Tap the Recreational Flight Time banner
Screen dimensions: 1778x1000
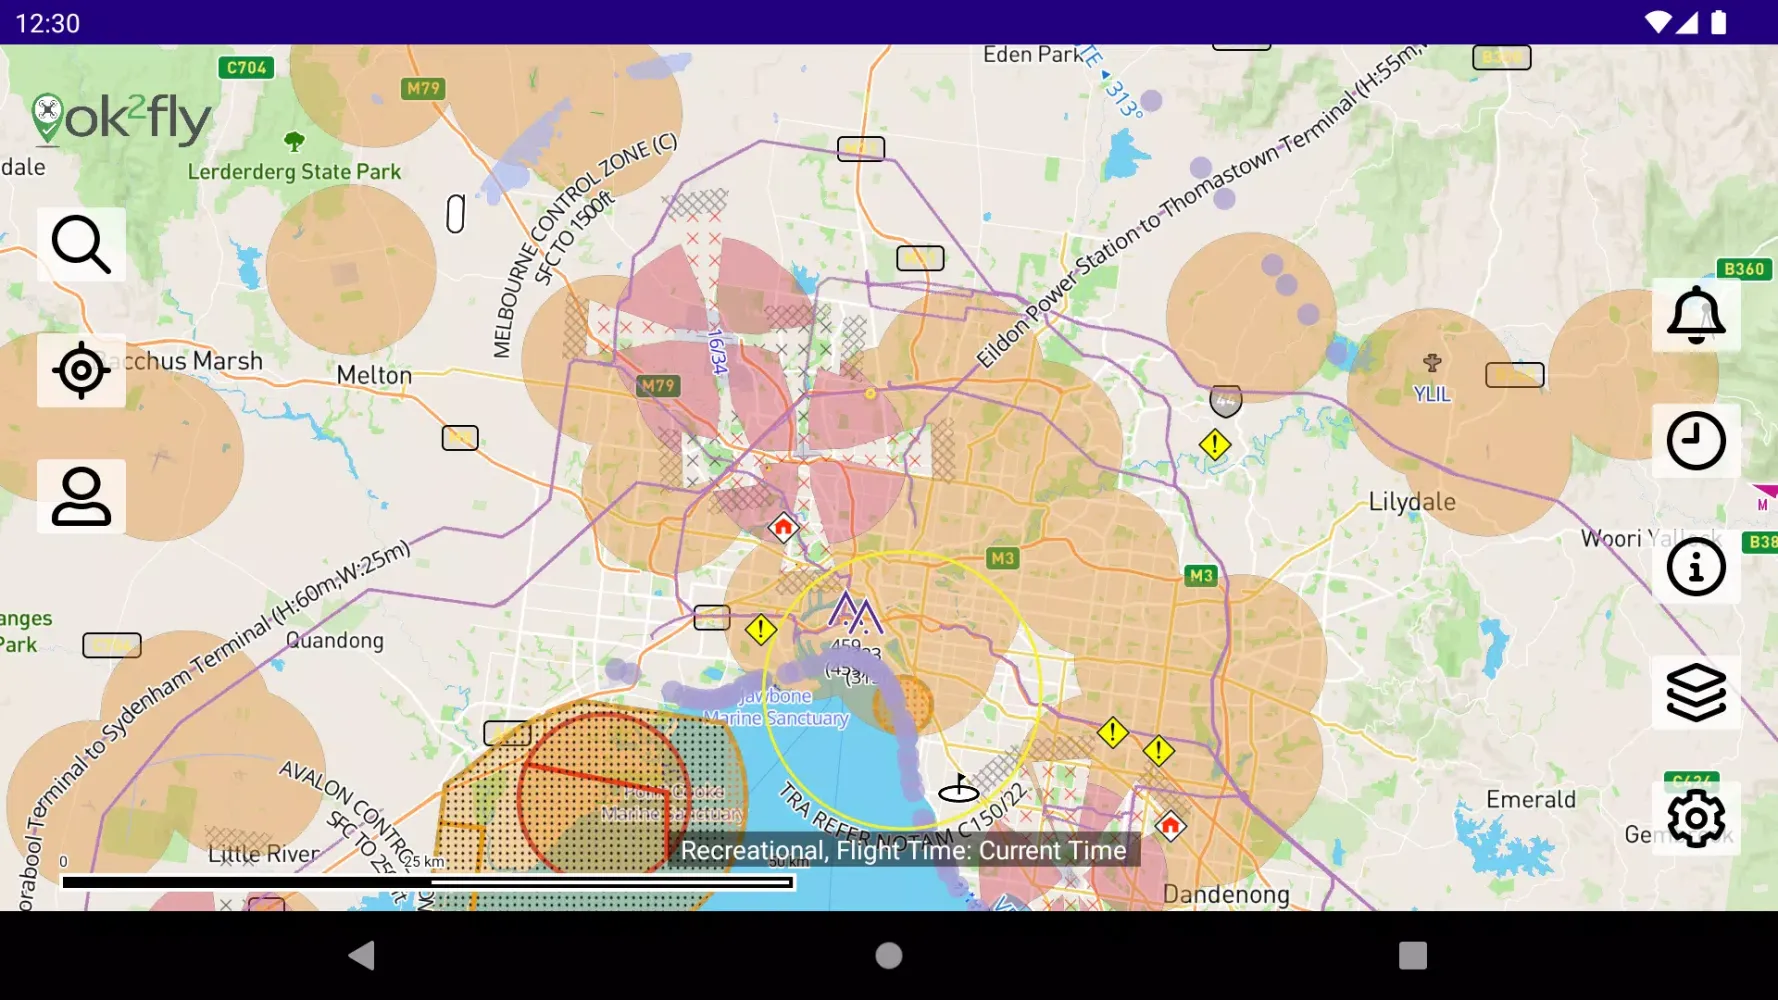coord(903,851)
